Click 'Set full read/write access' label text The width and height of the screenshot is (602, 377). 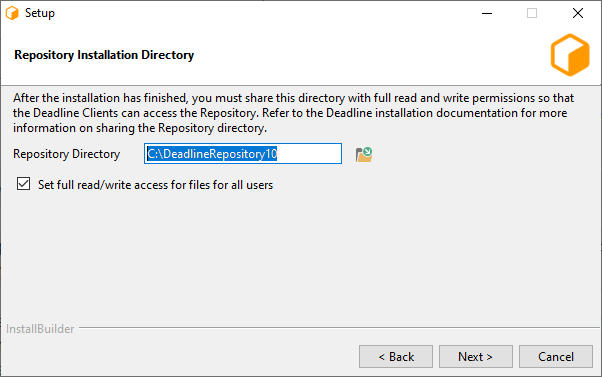[155, 185]
